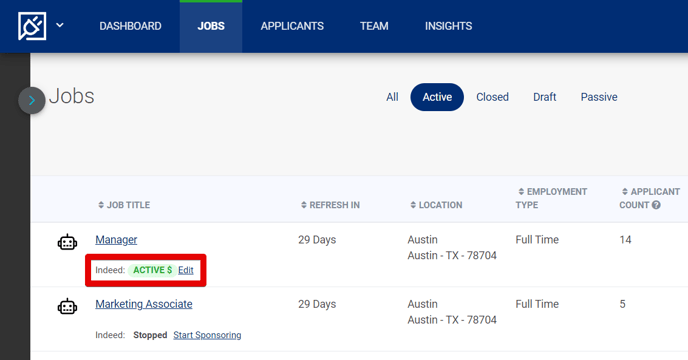Select the Active jobs filter
This screenshot has width=688, height=360.
coord(437,97)
